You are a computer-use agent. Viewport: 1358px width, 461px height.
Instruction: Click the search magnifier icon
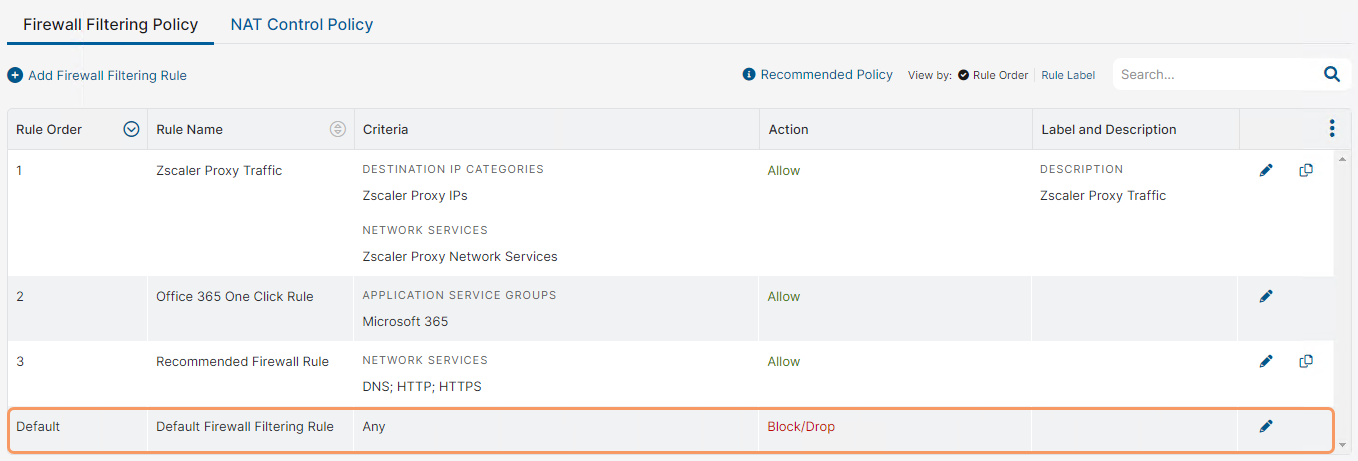point(1331,74)
